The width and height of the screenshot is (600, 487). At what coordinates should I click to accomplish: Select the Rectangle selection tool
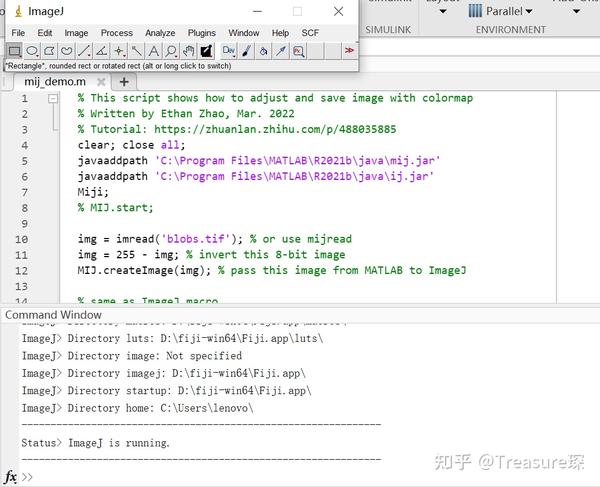click(x=15, y=51)
